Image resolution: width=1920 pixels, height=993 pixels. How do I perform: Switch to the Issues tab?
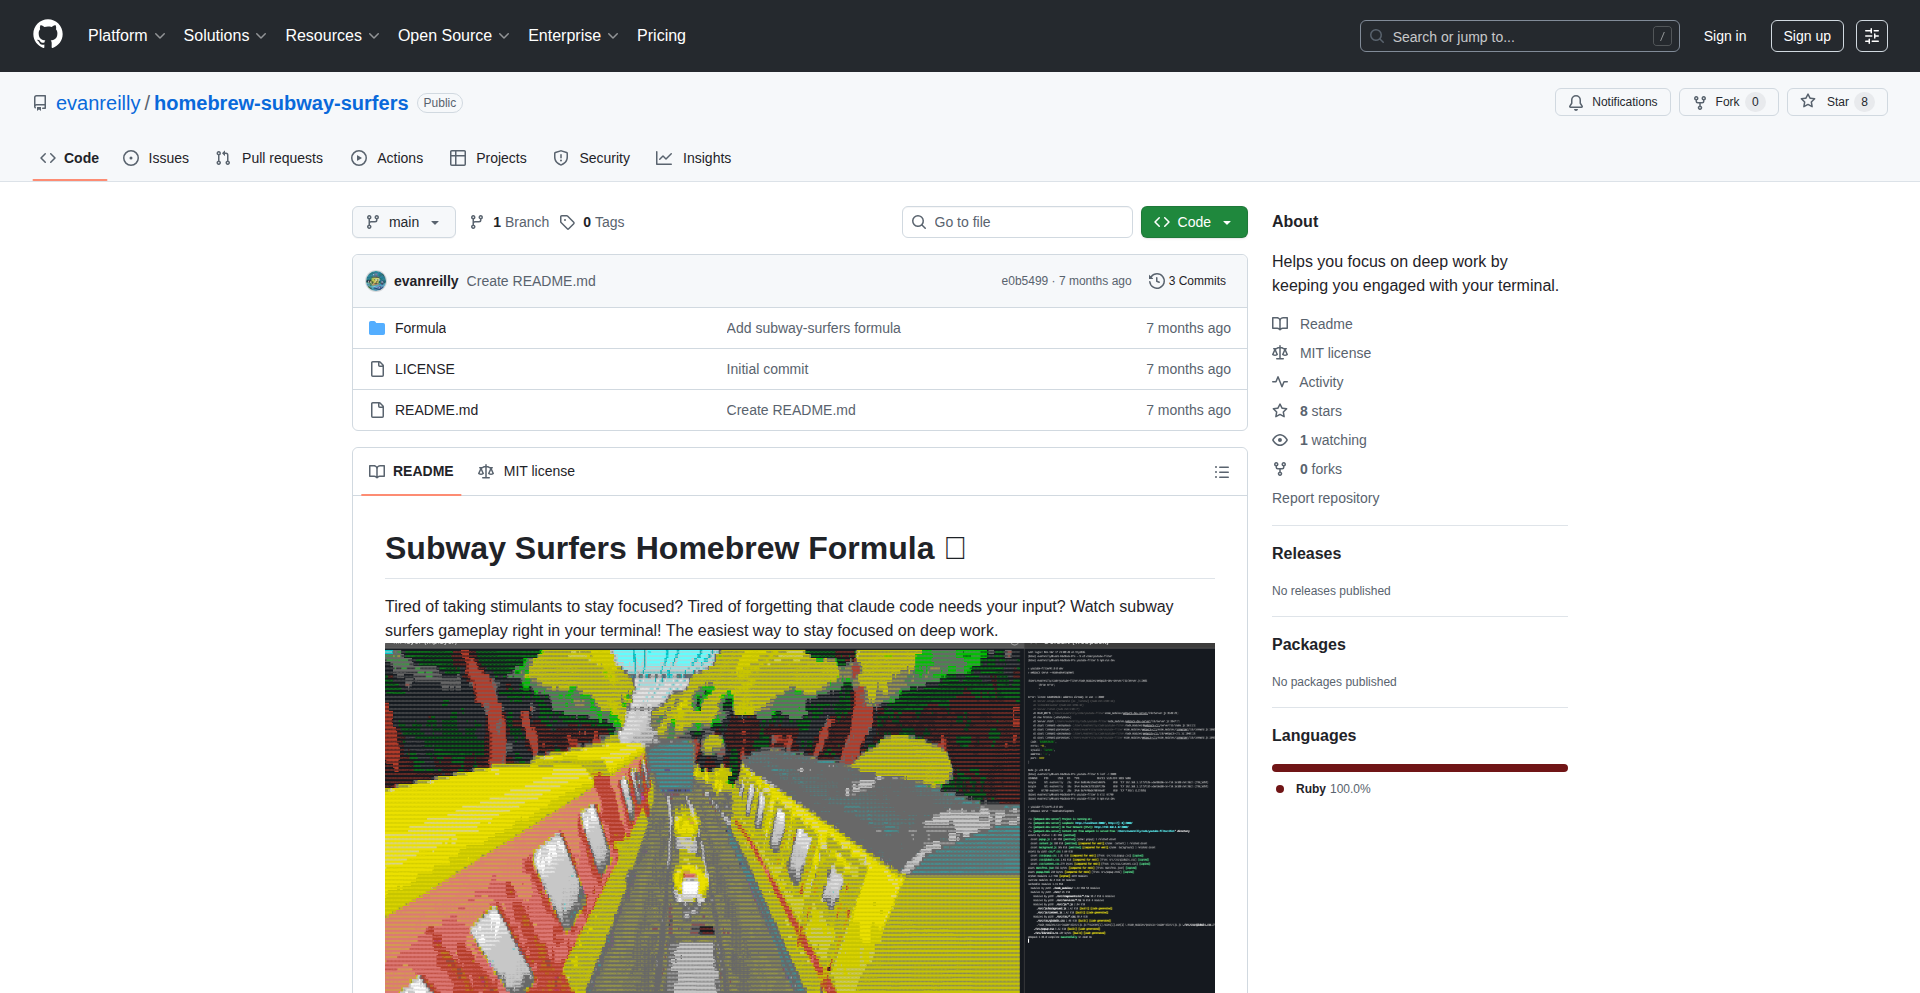pos(156,158)
